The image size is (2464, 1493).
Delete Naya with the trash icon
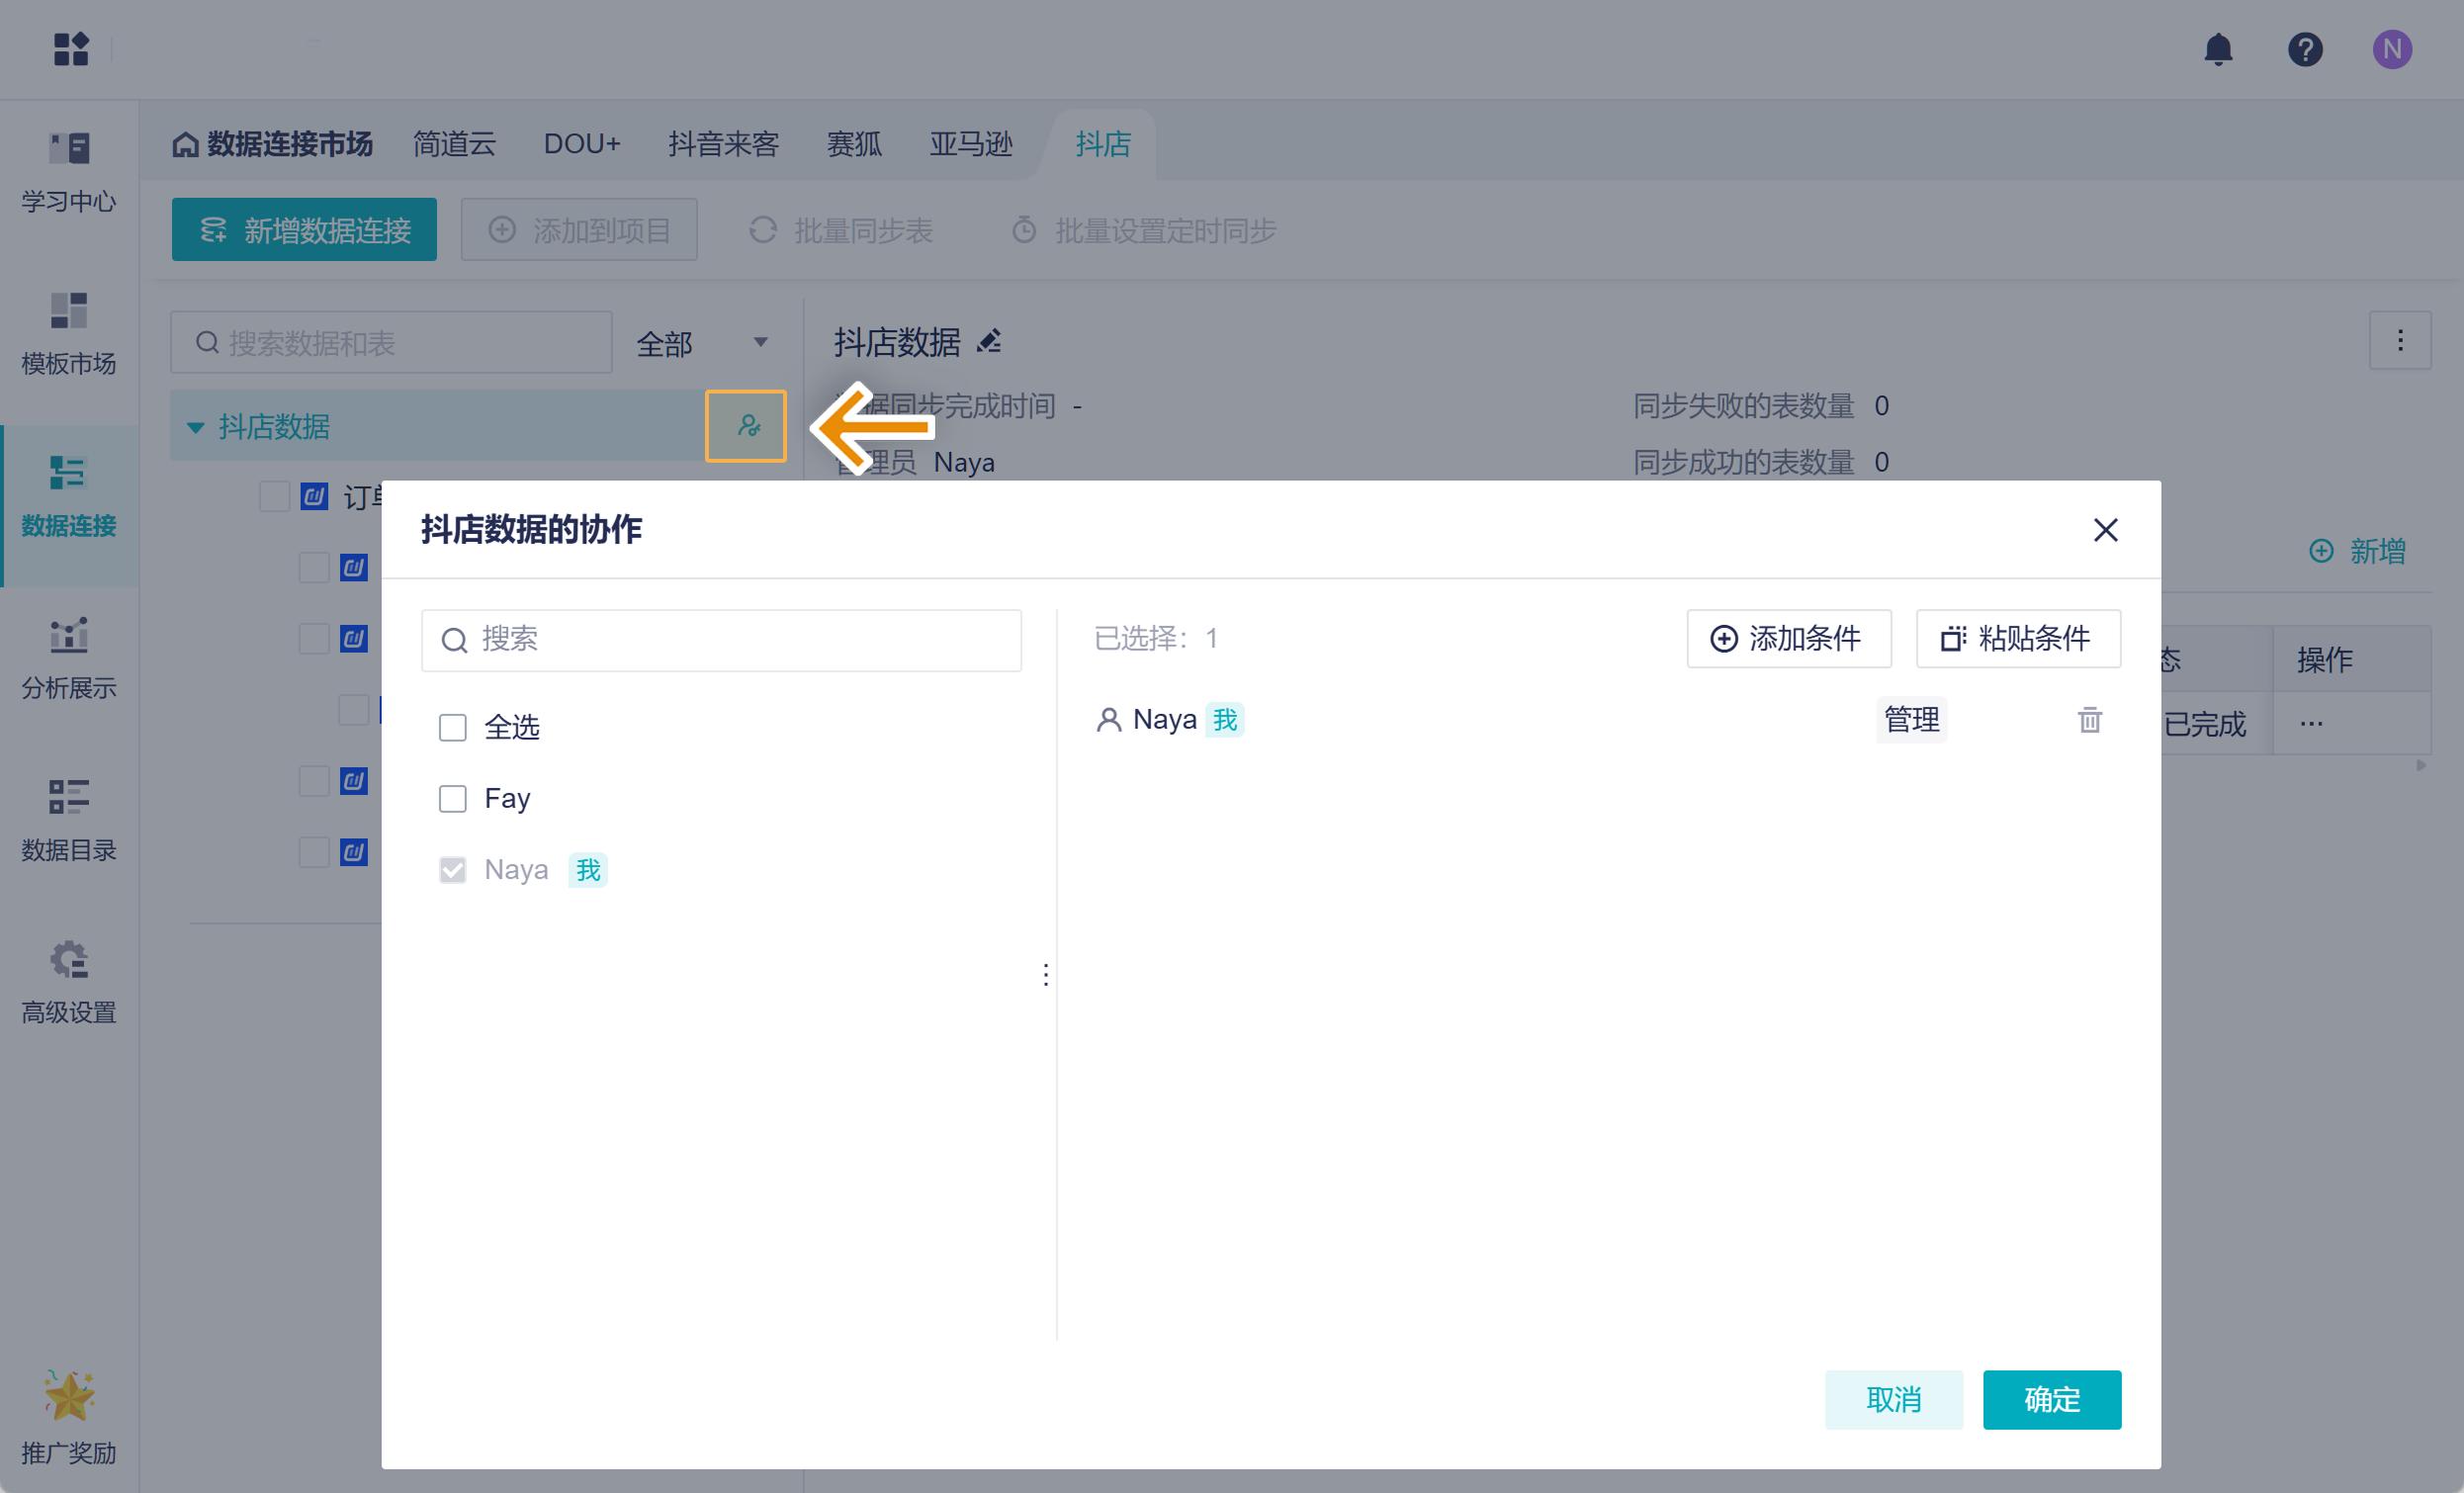click(x=2089, y=719)
